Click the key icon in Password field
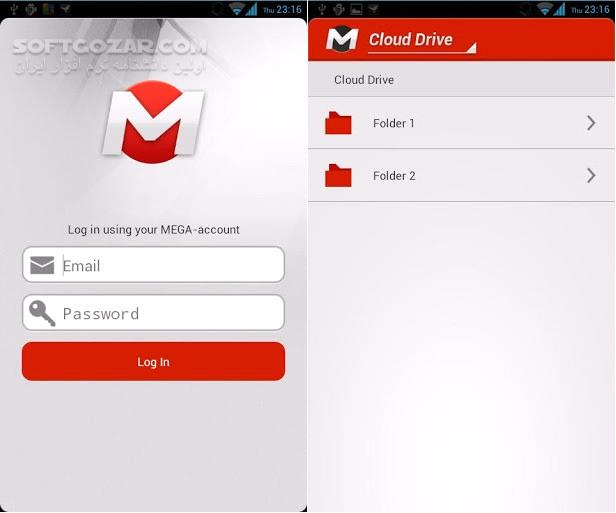The height and width of the screenshot is (513, 616). [42, 313]
